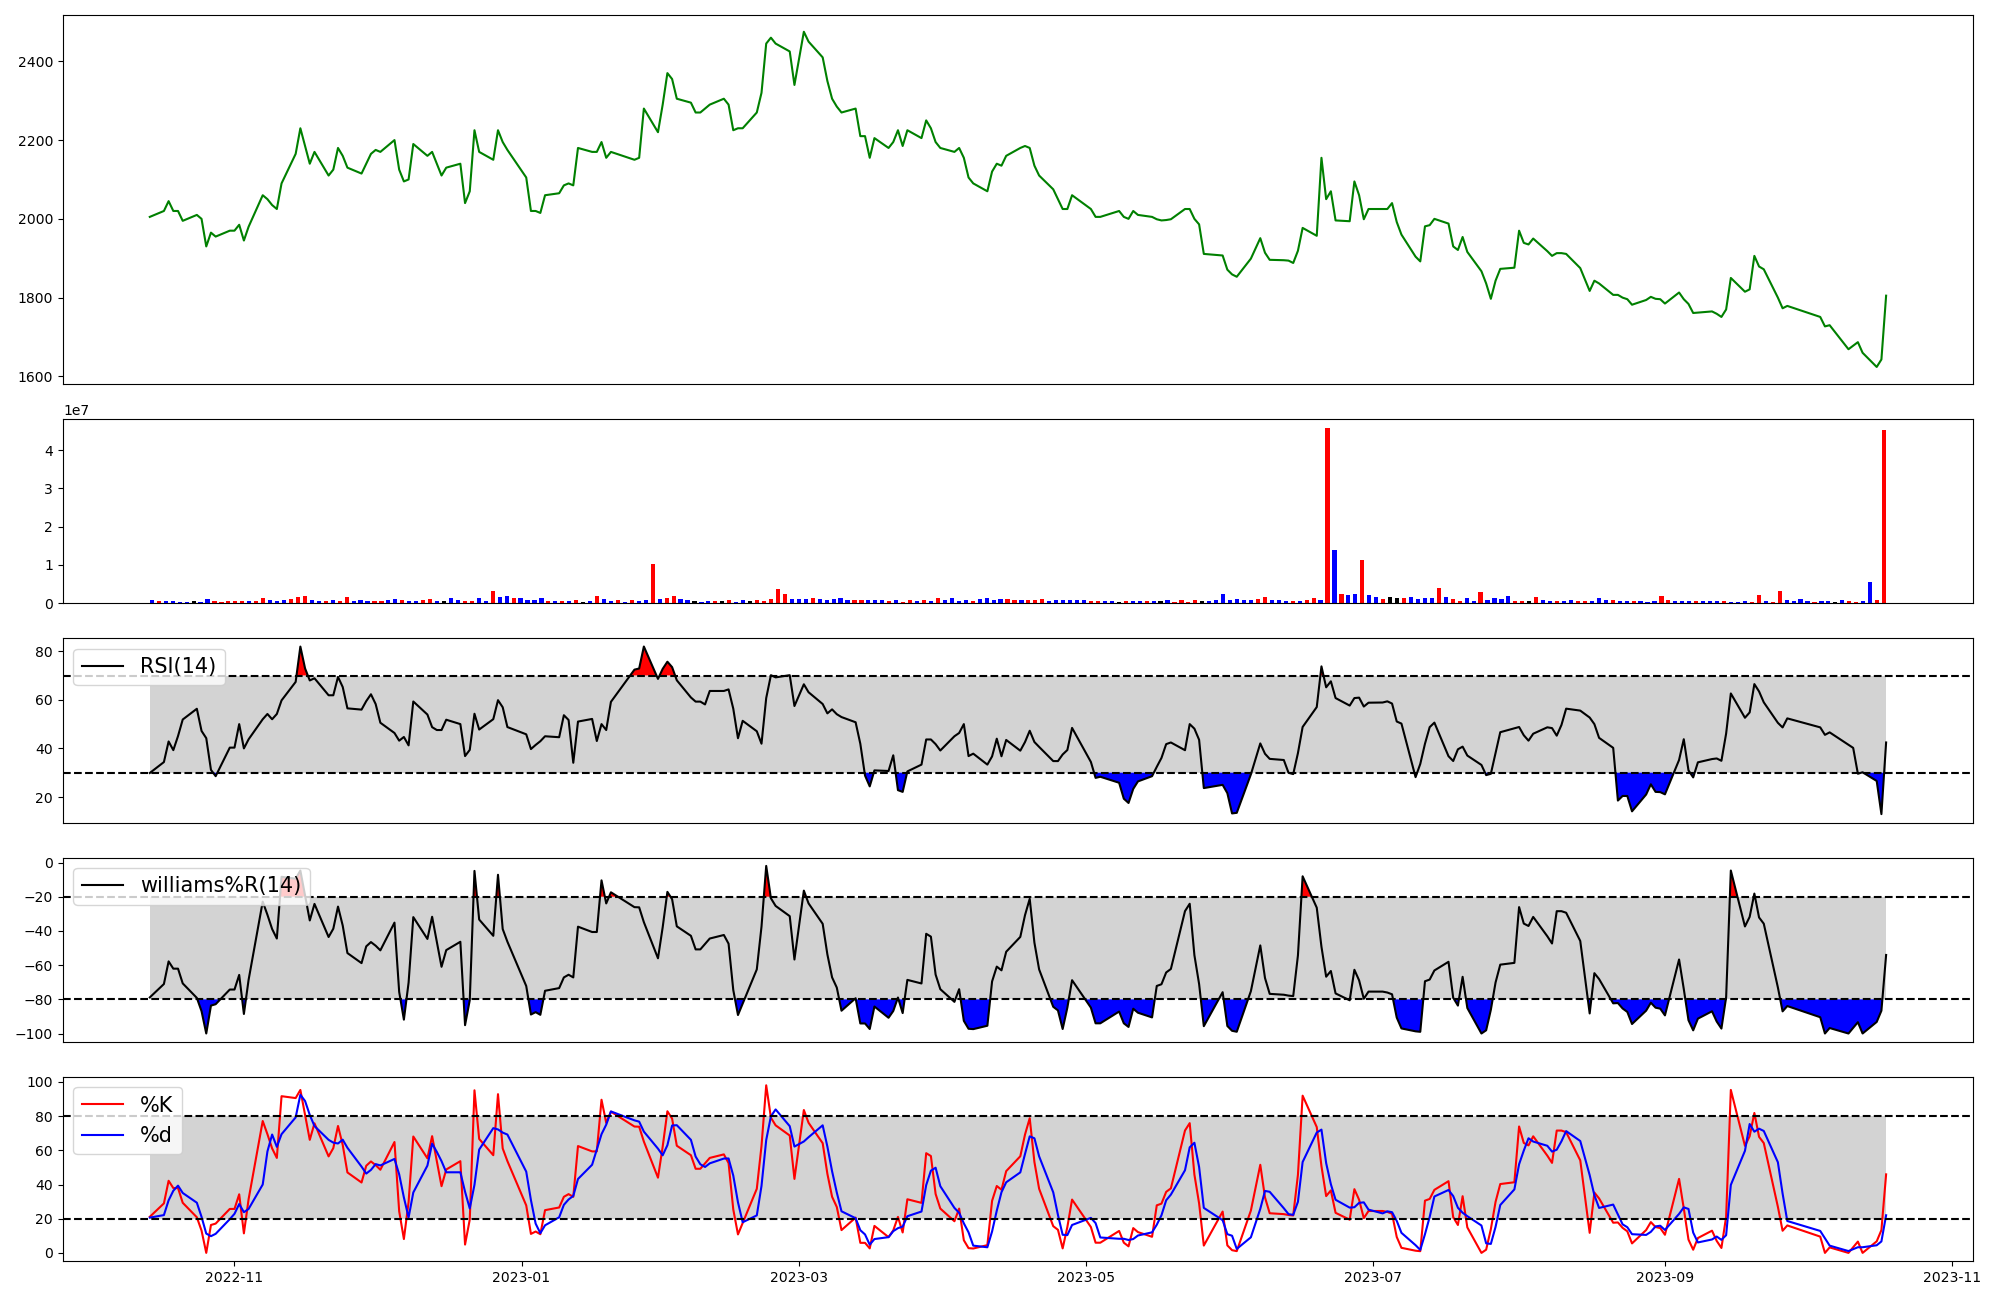Click the 2022-11 date axis label

(x=233, y=1277)
